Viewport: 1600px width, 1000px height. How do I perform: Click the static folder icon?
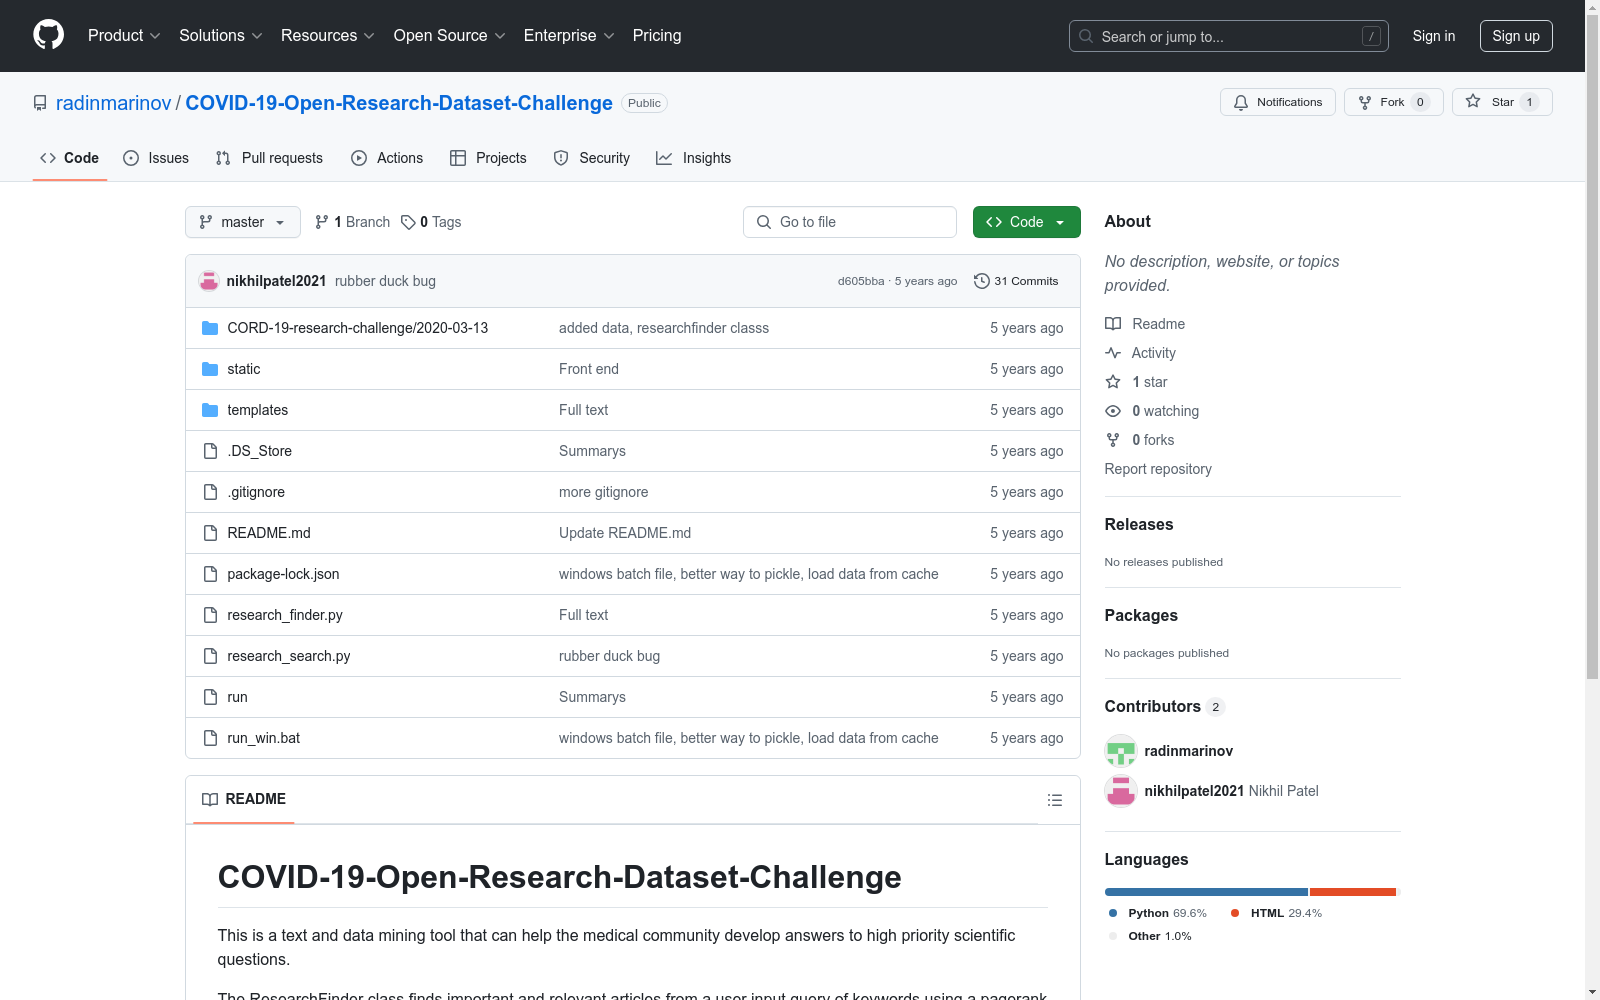coord(210,369)
